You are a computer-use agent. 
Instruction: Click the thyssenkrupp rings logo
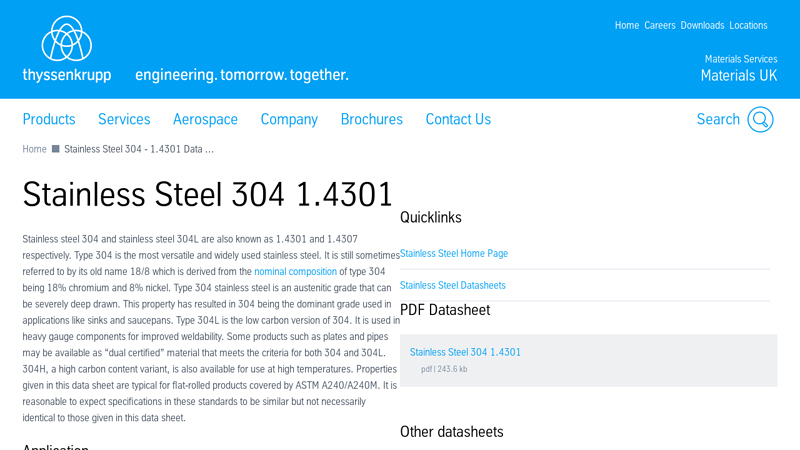(67, 40)
